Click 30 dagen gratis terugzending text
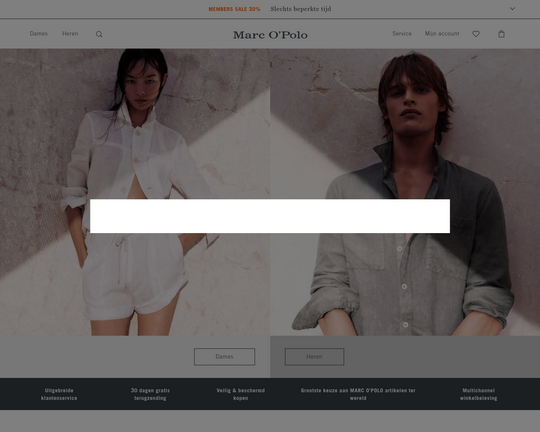Image resolution: width=540 pixels, height=432 pixels. (150, 394)
